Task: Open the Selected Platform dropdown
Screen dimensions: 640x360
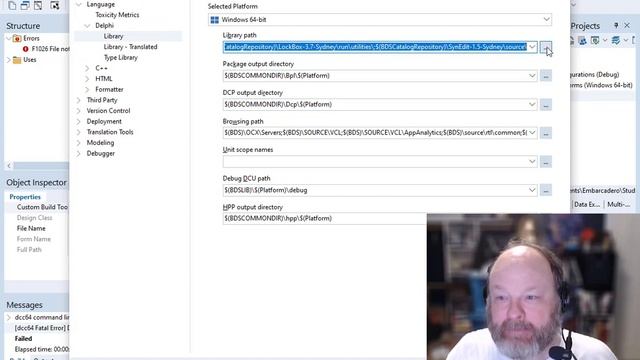Action: click(546, 20)
